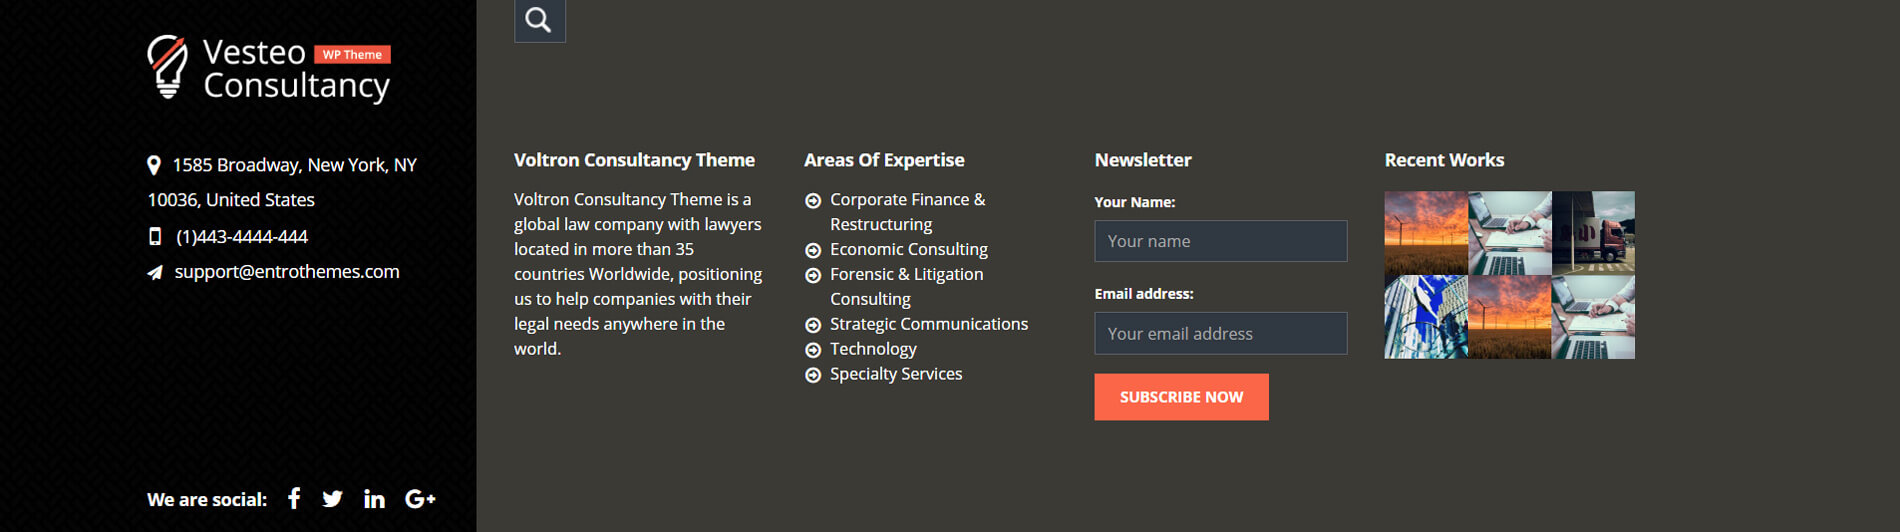This screenshot has height=532, width=1900.
Task: Click the phone icon beside the number
Action: pyautogui.click(x=155, y=236)
